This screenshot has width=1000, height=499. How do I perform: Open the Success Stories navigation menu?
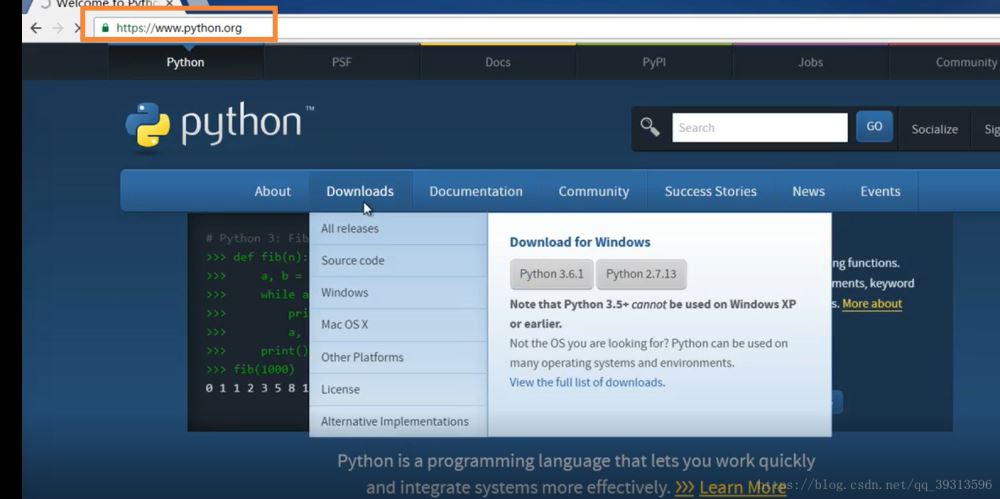point(710,191)
